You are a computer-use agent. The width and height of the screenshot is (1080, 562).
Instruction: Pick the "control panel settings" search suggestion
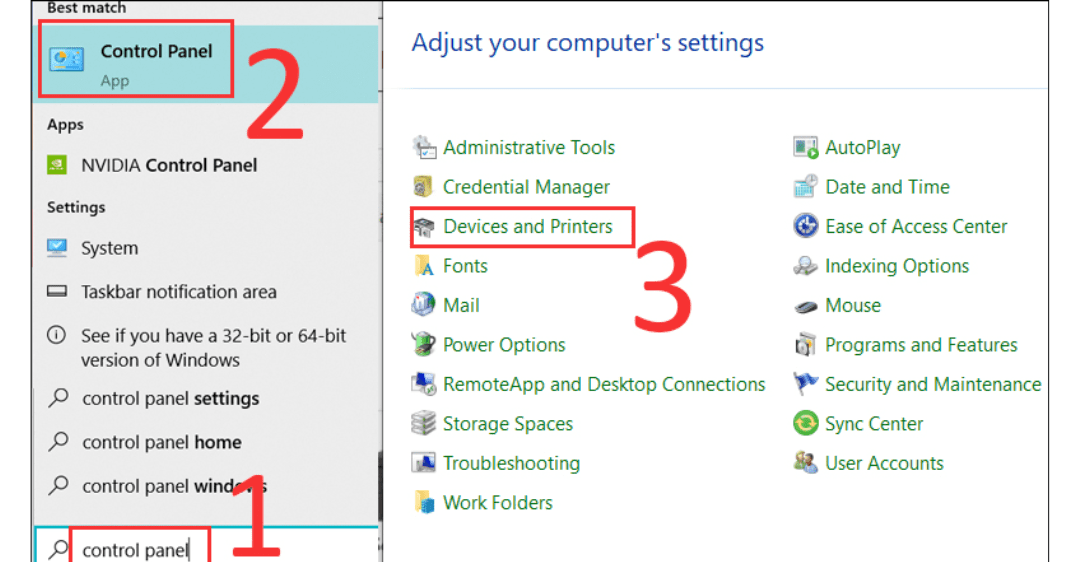coord(170,398)
